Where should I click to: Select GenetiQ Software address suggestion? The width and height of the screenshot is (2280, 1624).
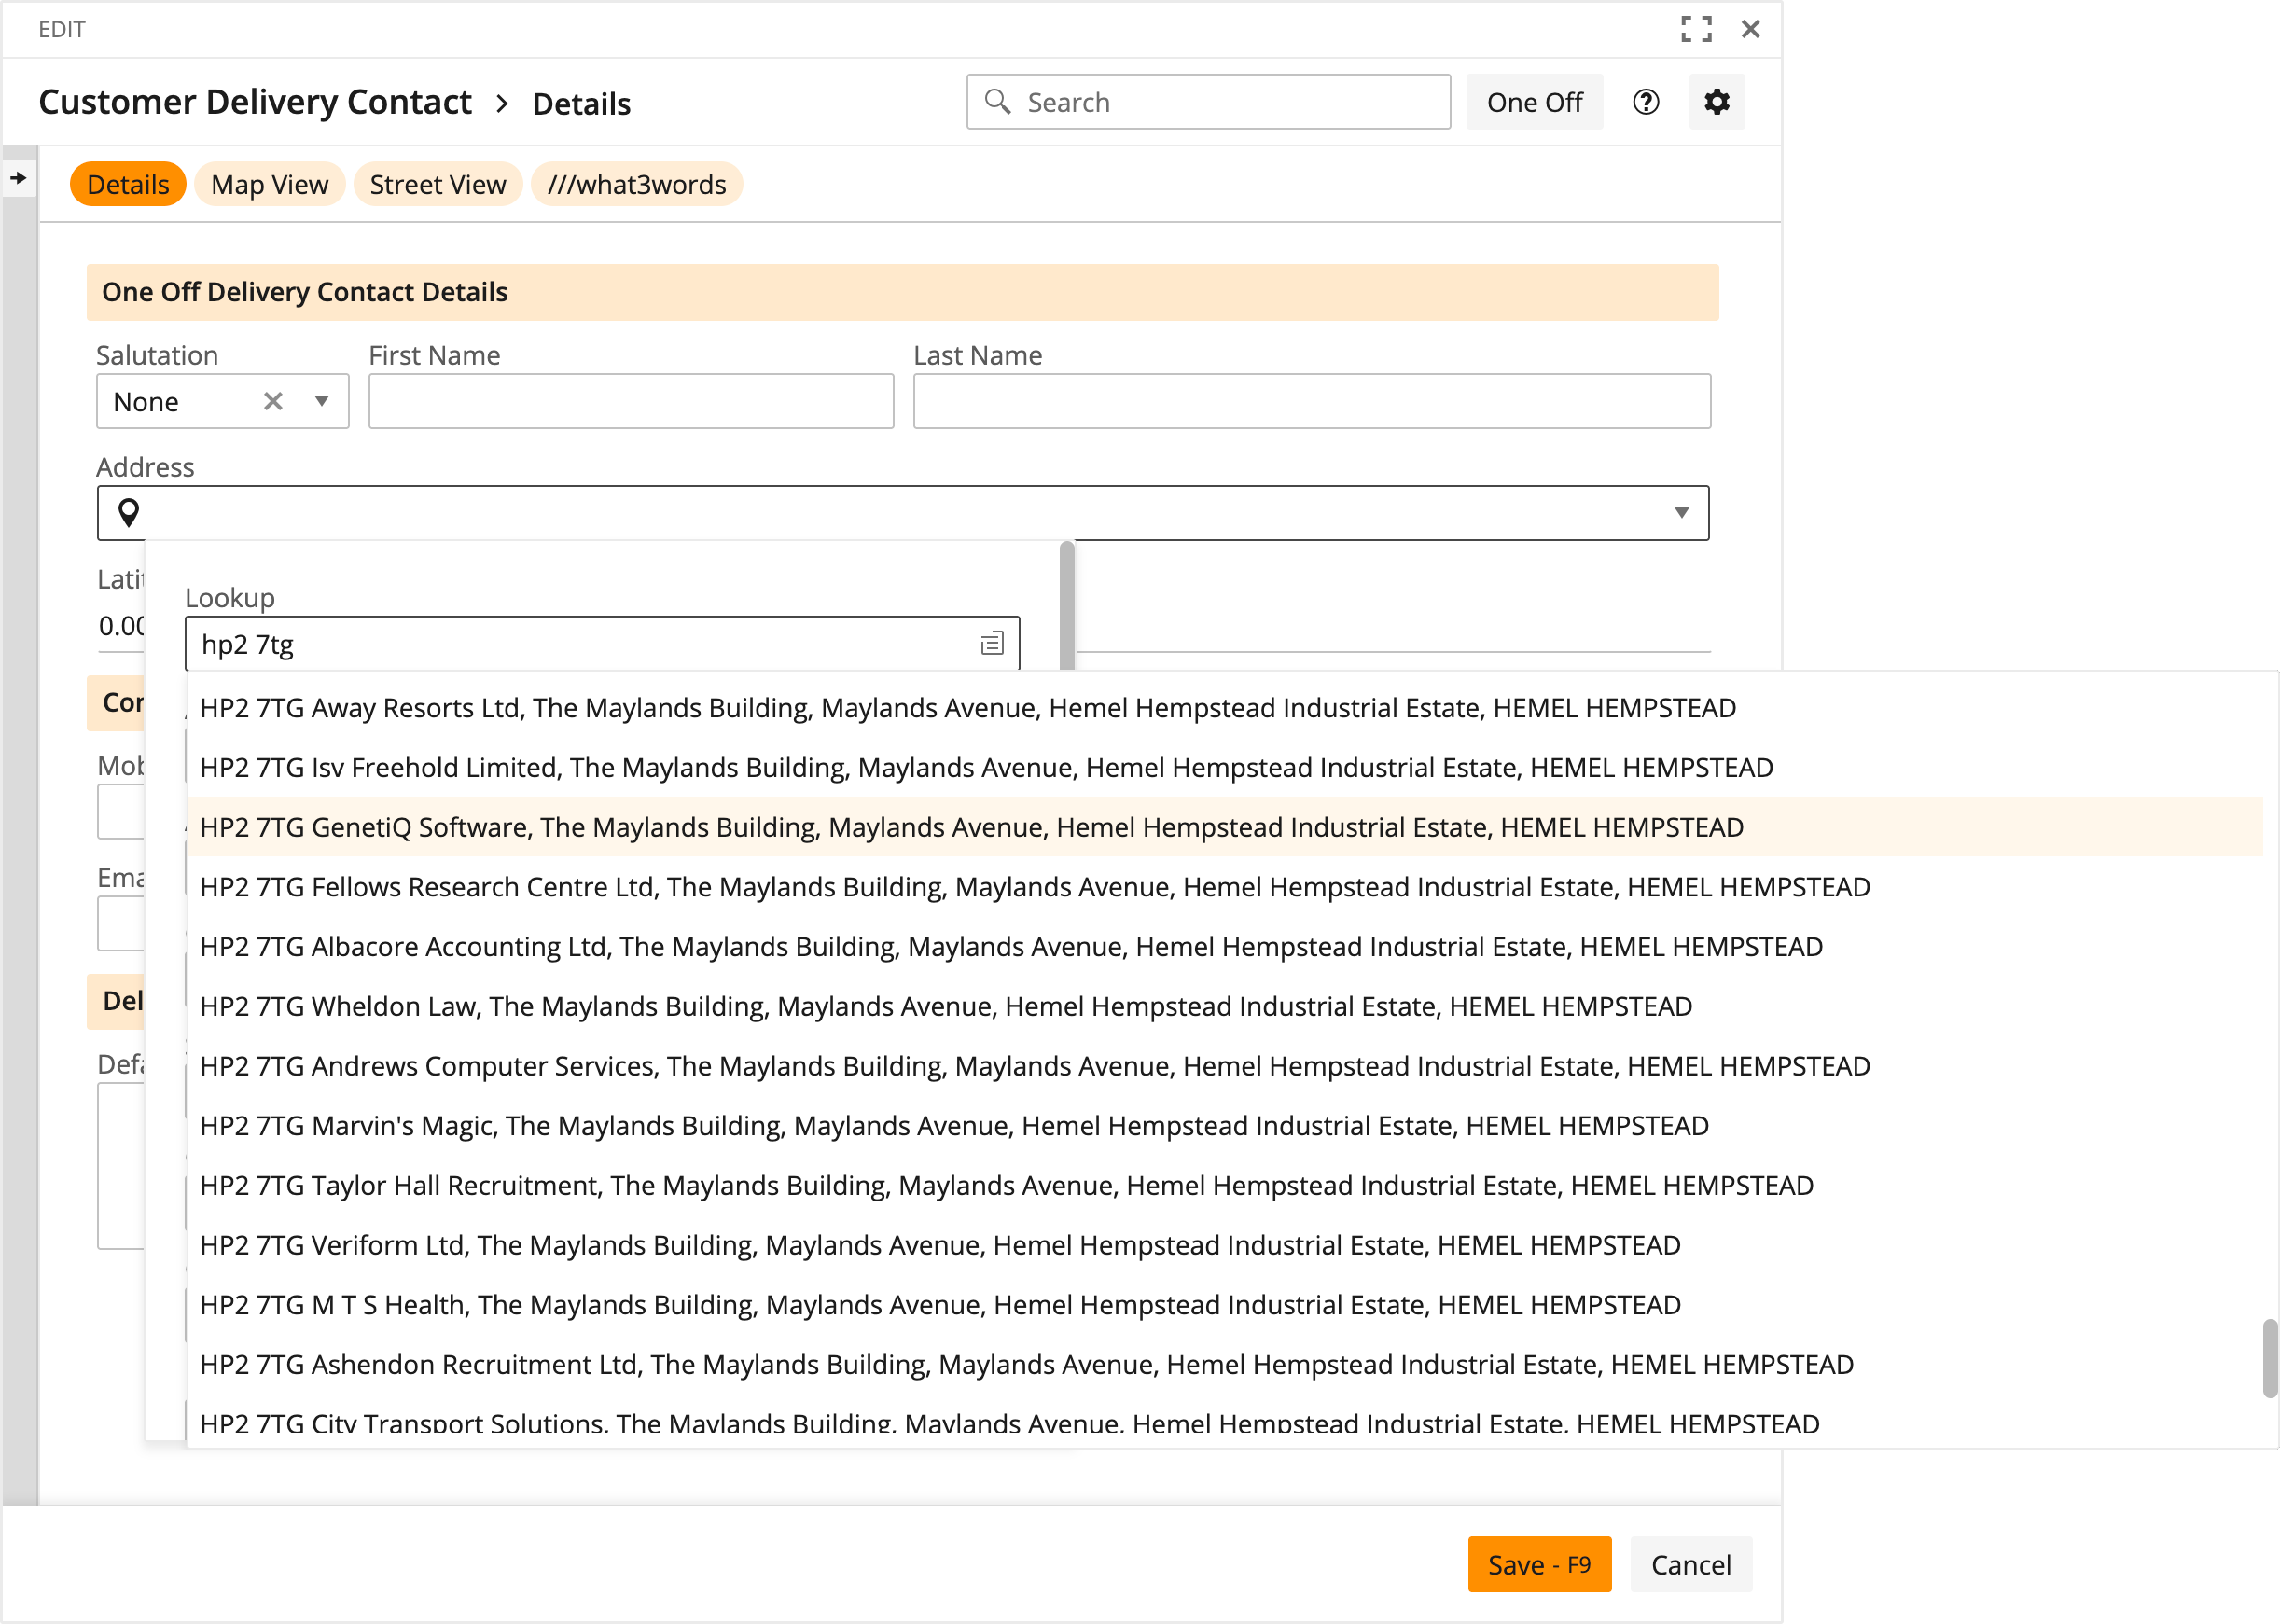(x=970, y=827)
